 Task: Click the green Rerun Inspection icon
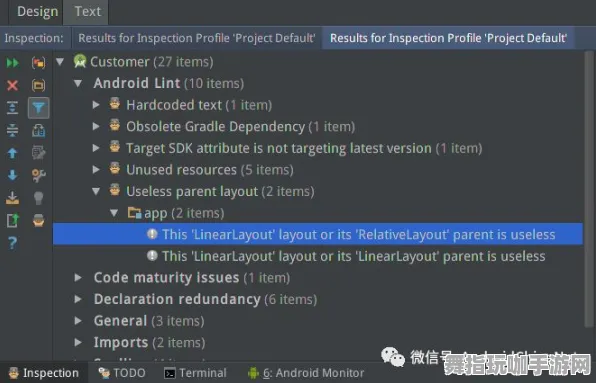click(13, 63)
